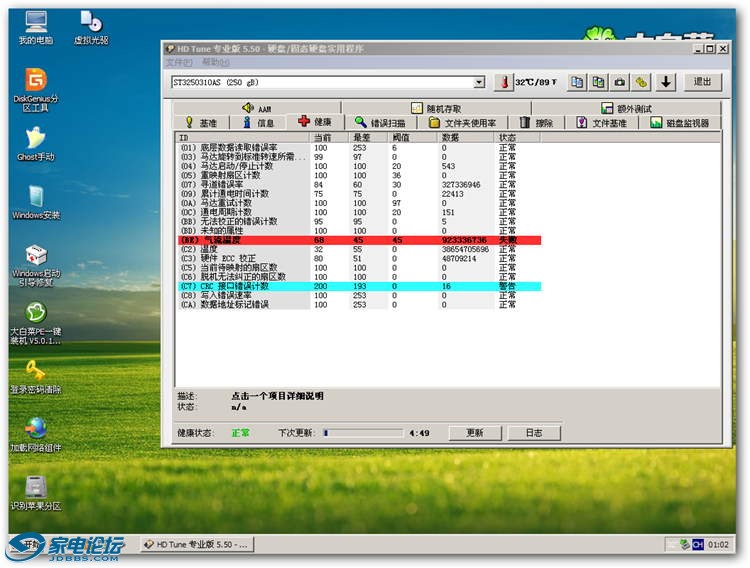The height and width of the screenshot is (568, 750).
Task: Open 识别苹果分区 desktop icon
Action: (36, 493)
